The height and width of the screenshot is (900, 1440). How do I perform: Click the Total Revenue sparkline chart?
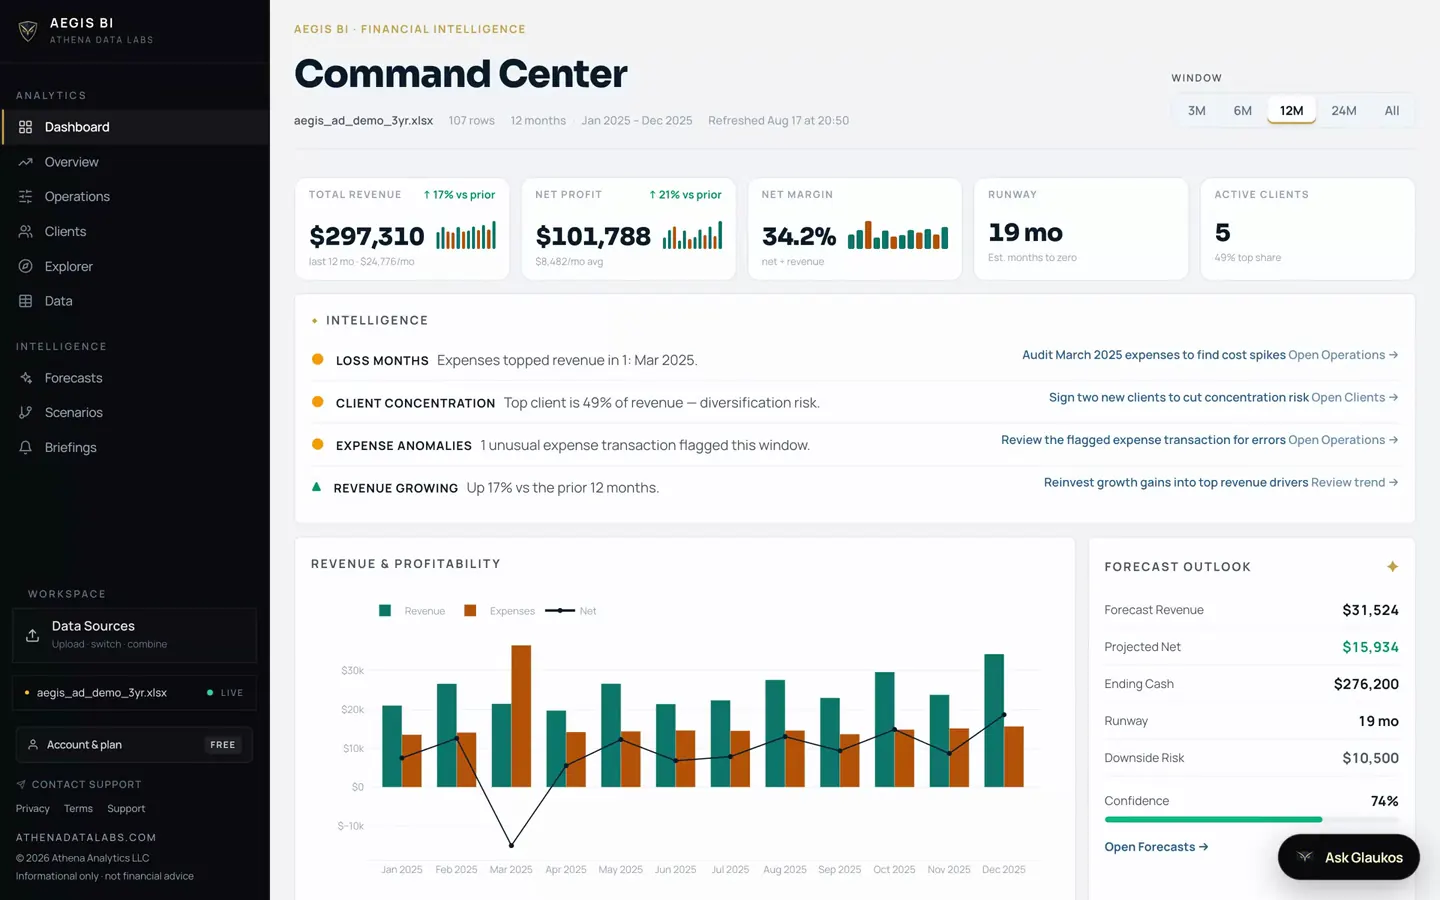pos(466,236)
